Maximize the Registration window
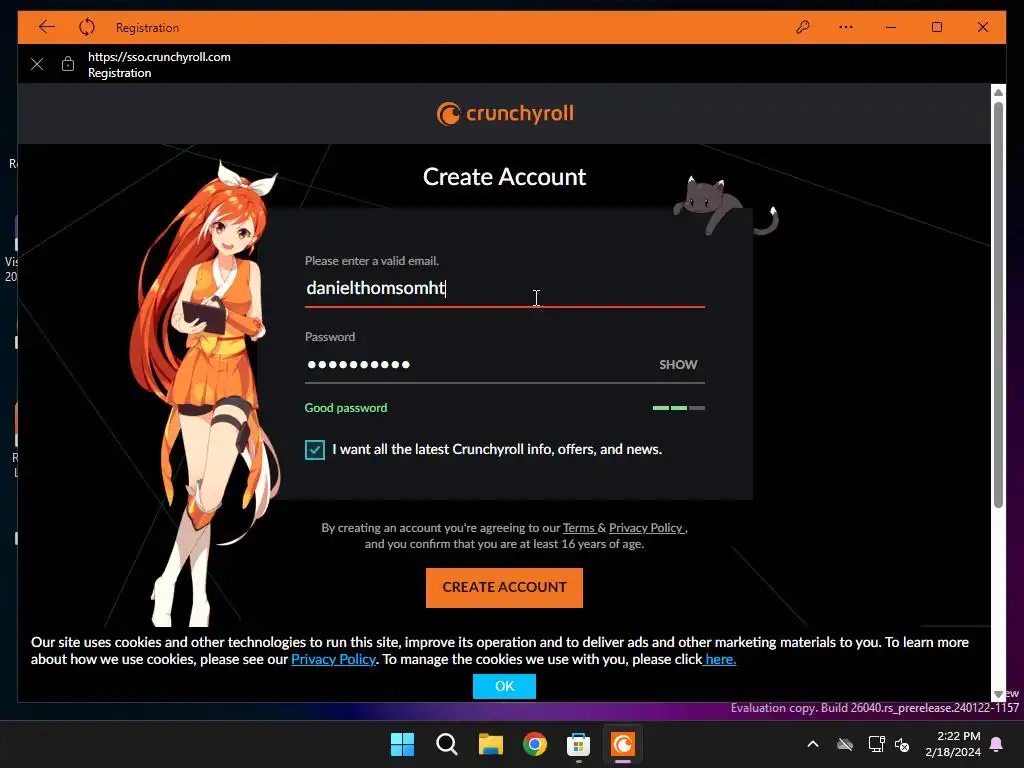The image size is (1024, 768). pos(936,27)
